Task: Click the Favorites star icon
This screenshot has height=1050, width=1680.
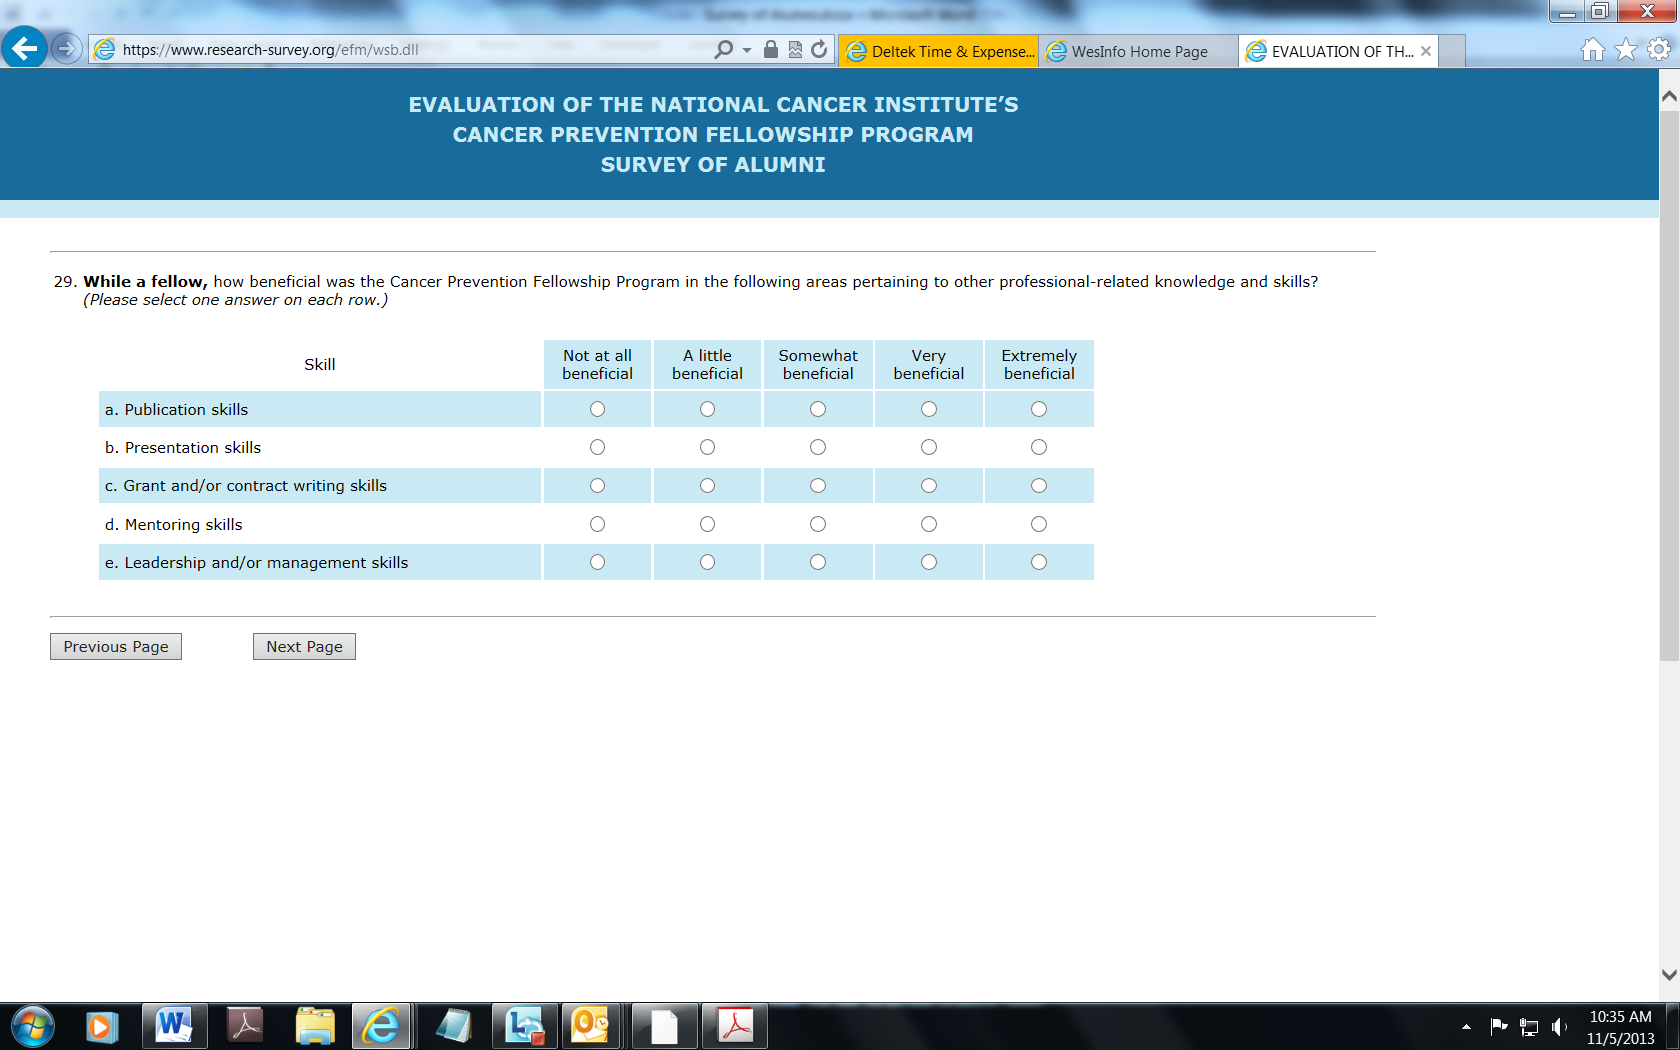Action: (1626, 50)
